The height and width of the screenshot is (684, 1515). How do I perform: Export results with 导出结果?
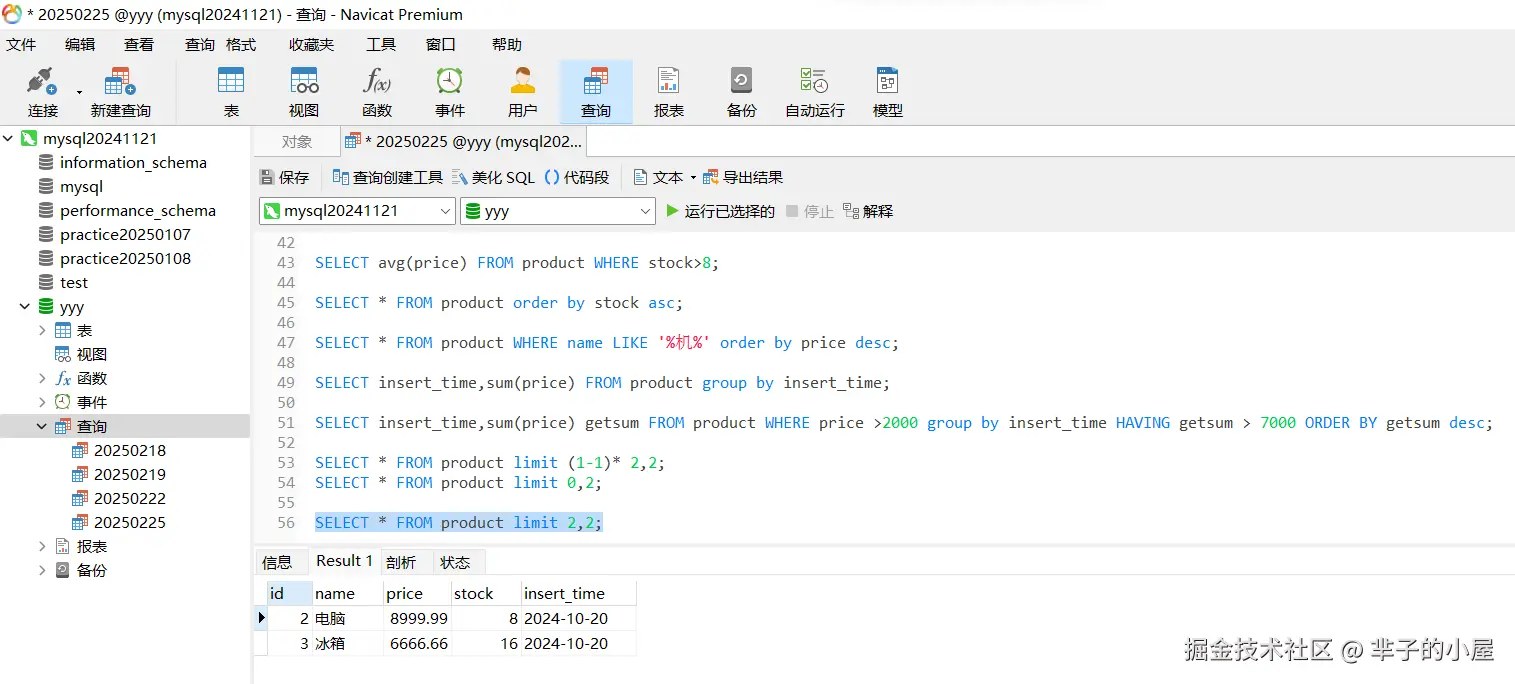[743, 177]
